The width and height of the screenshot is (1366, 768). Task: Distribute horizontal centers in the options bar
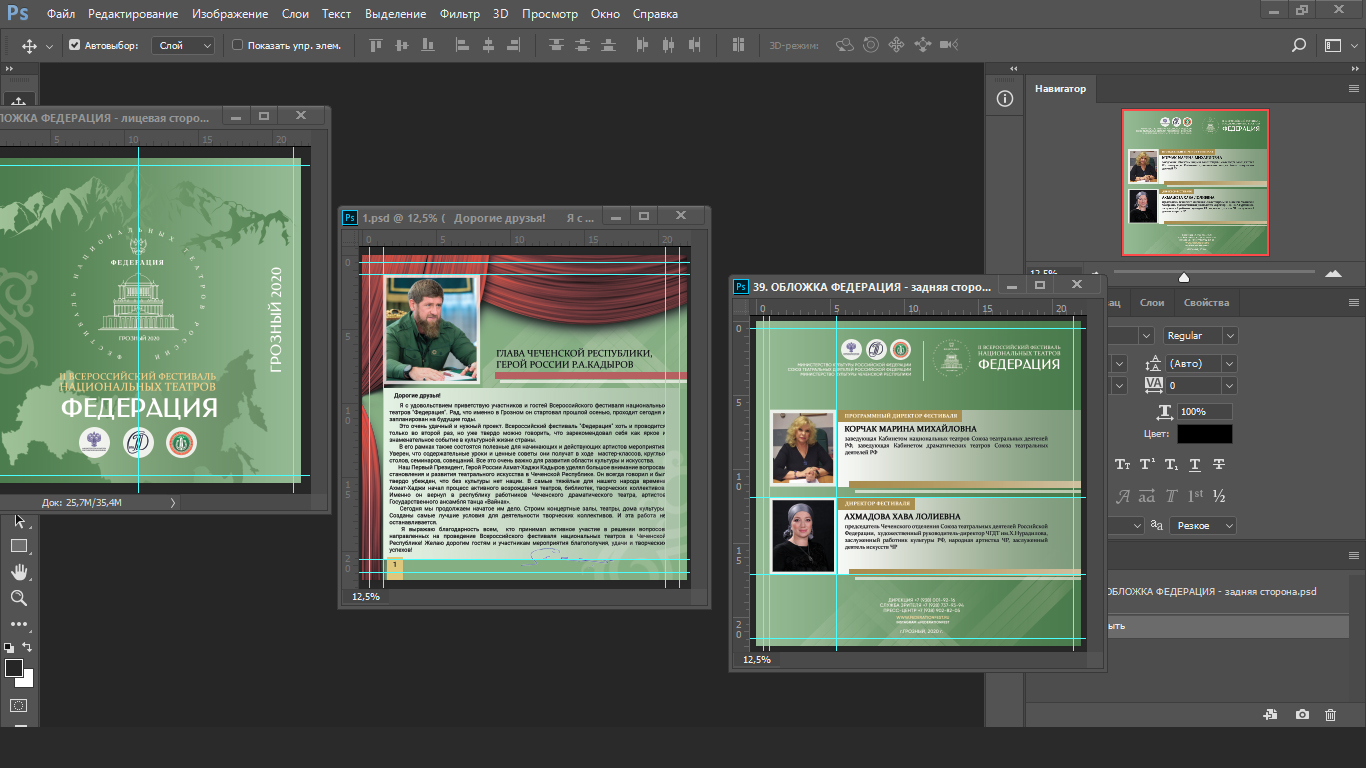pos(669,45)
